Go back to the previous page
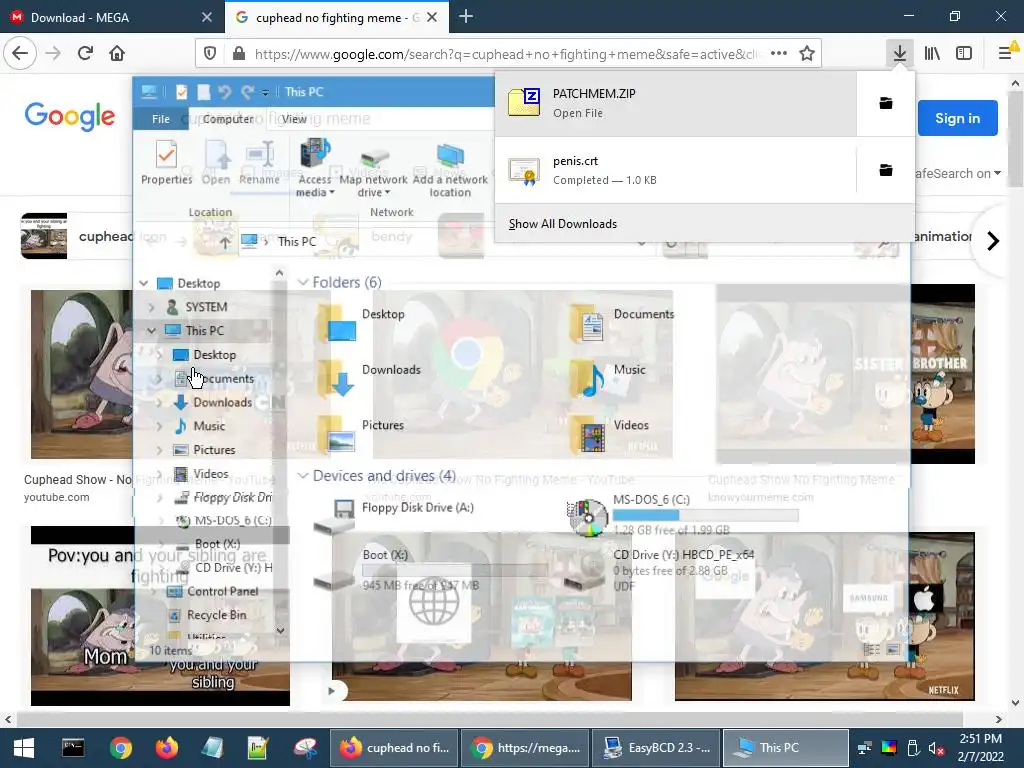 coord(20,53)
